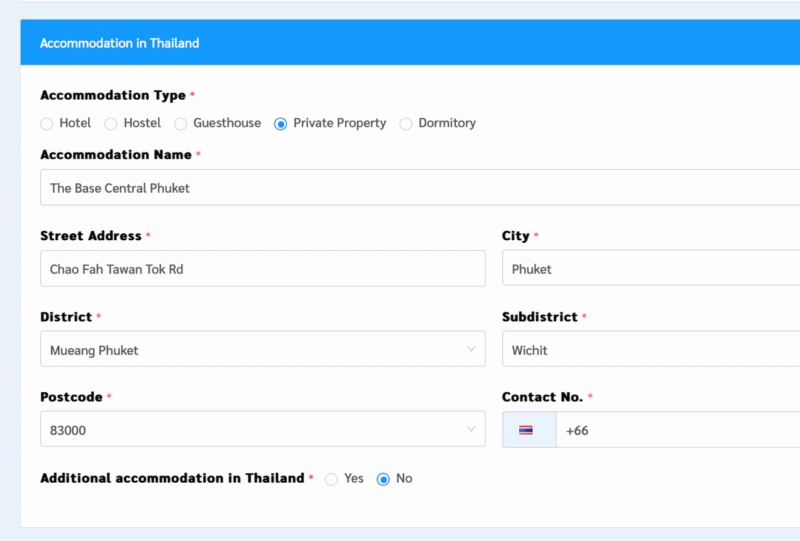Click the Contact No. phone field
Screen dimensions: 800x541
pos(680,430)
